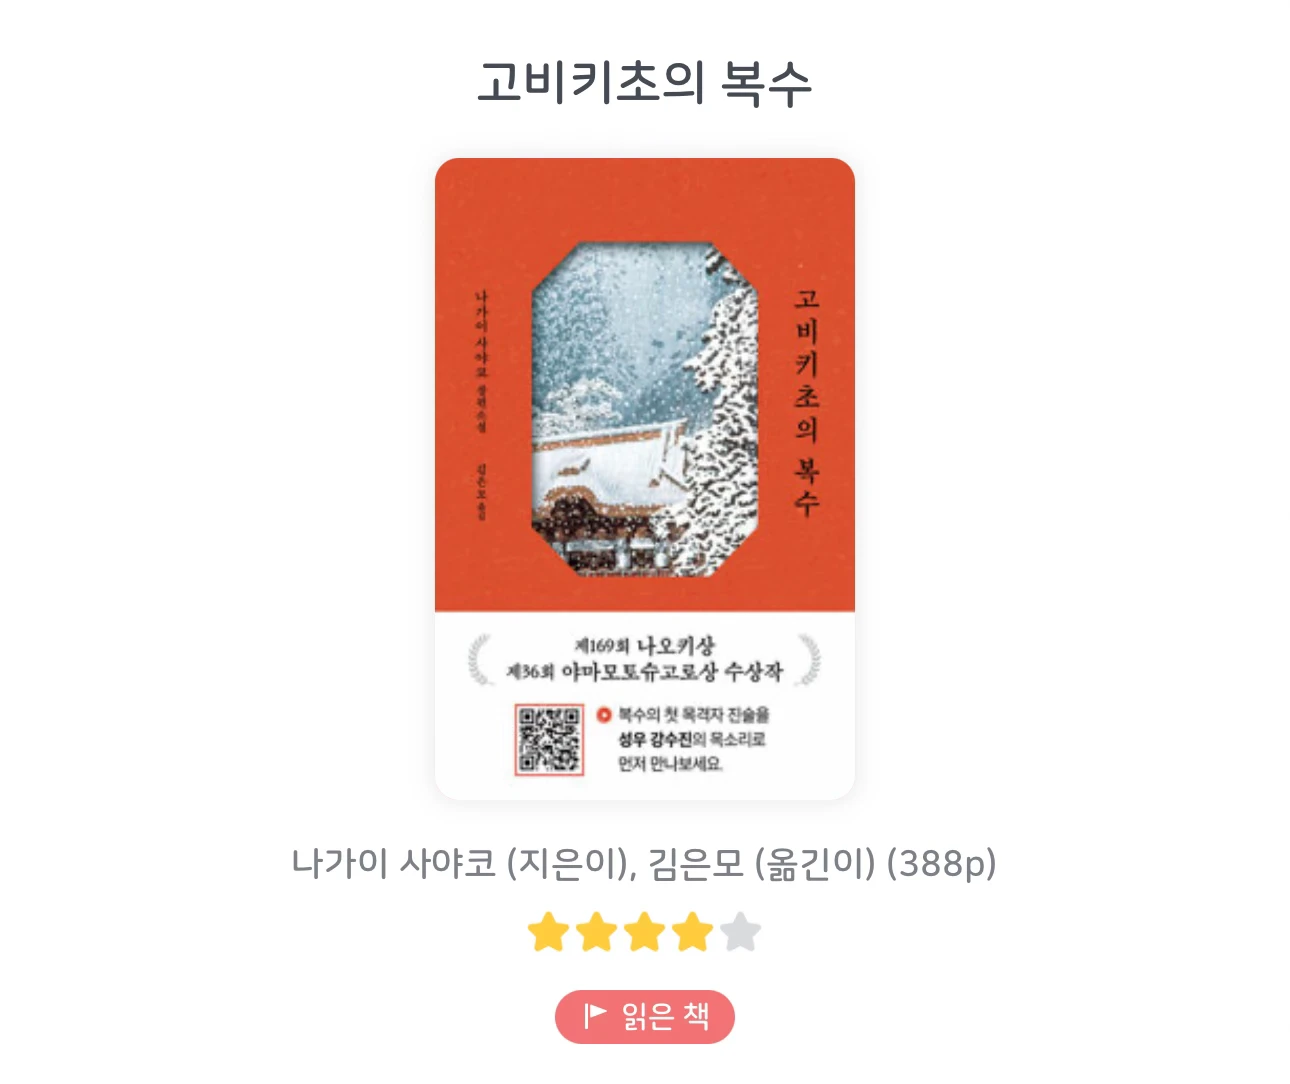Click the flag icon in 읽은 책 badge
The image size is (1290, 1084).
pos(595,1016)
